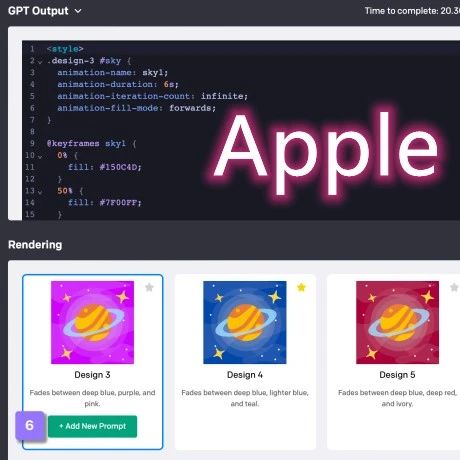Click 'animation-name: sky1;' code line
Image resolution: width=460 pixels, height=460 pixels.
(113, 72)
